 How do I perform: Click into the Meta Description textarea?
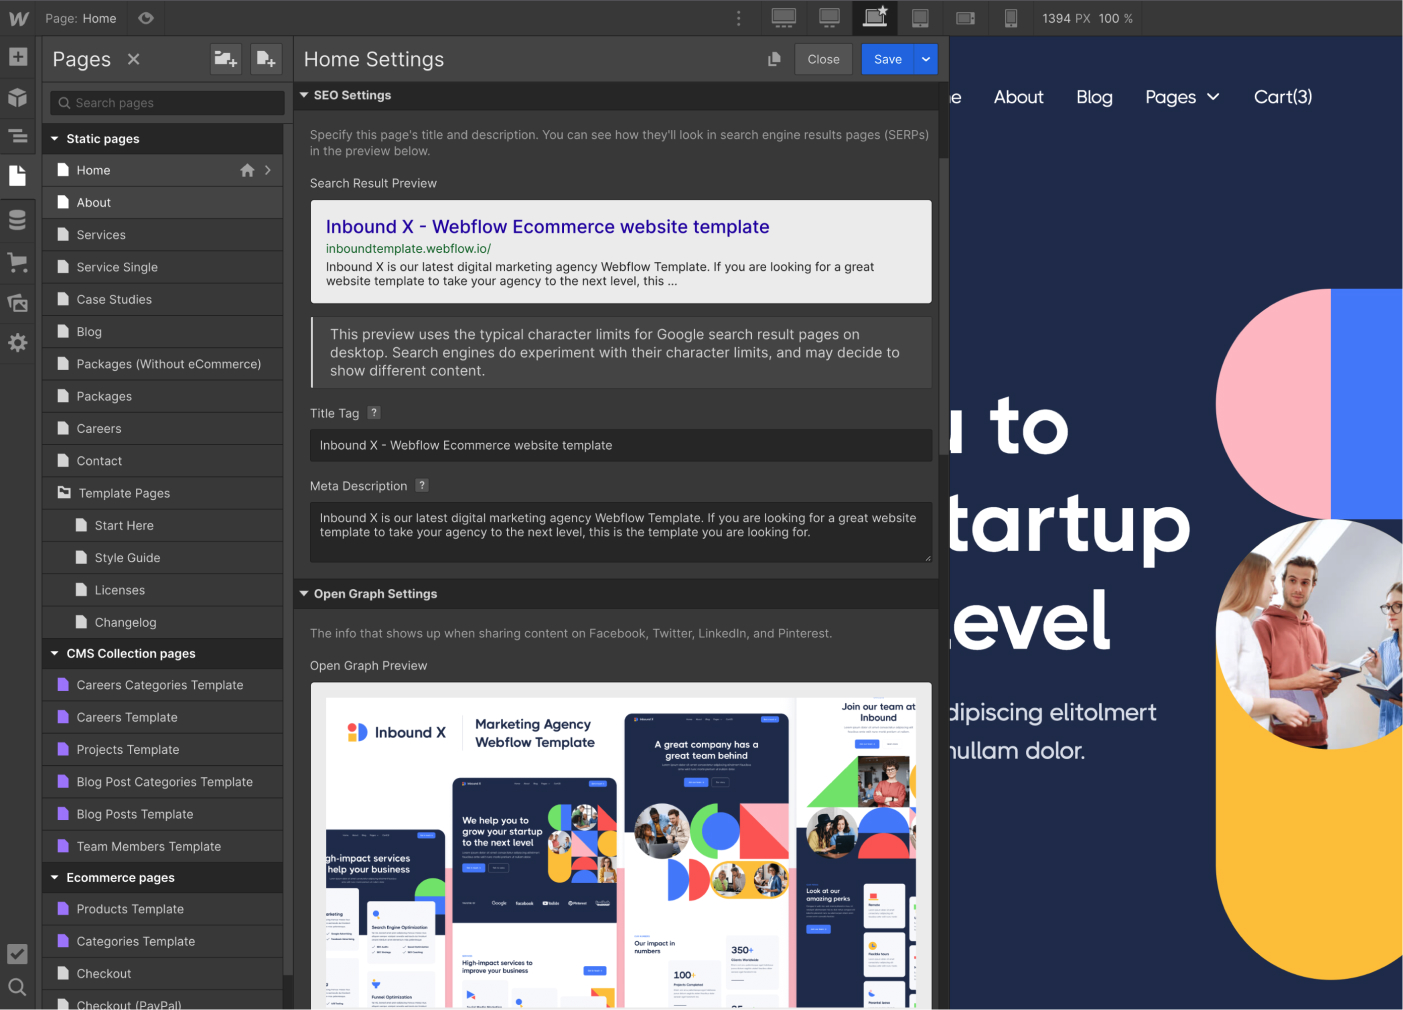pos(621,532)
